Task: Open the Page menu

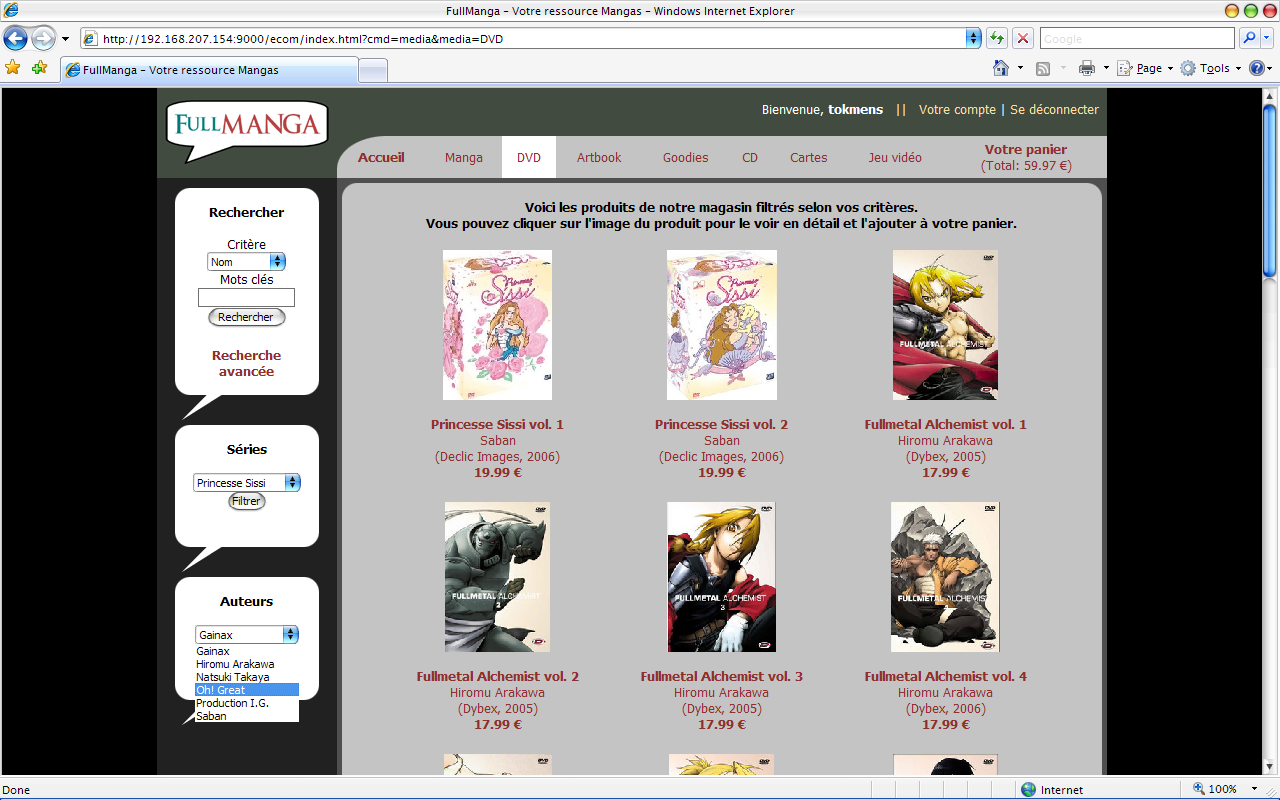Action: click(x=1144, y=68)
